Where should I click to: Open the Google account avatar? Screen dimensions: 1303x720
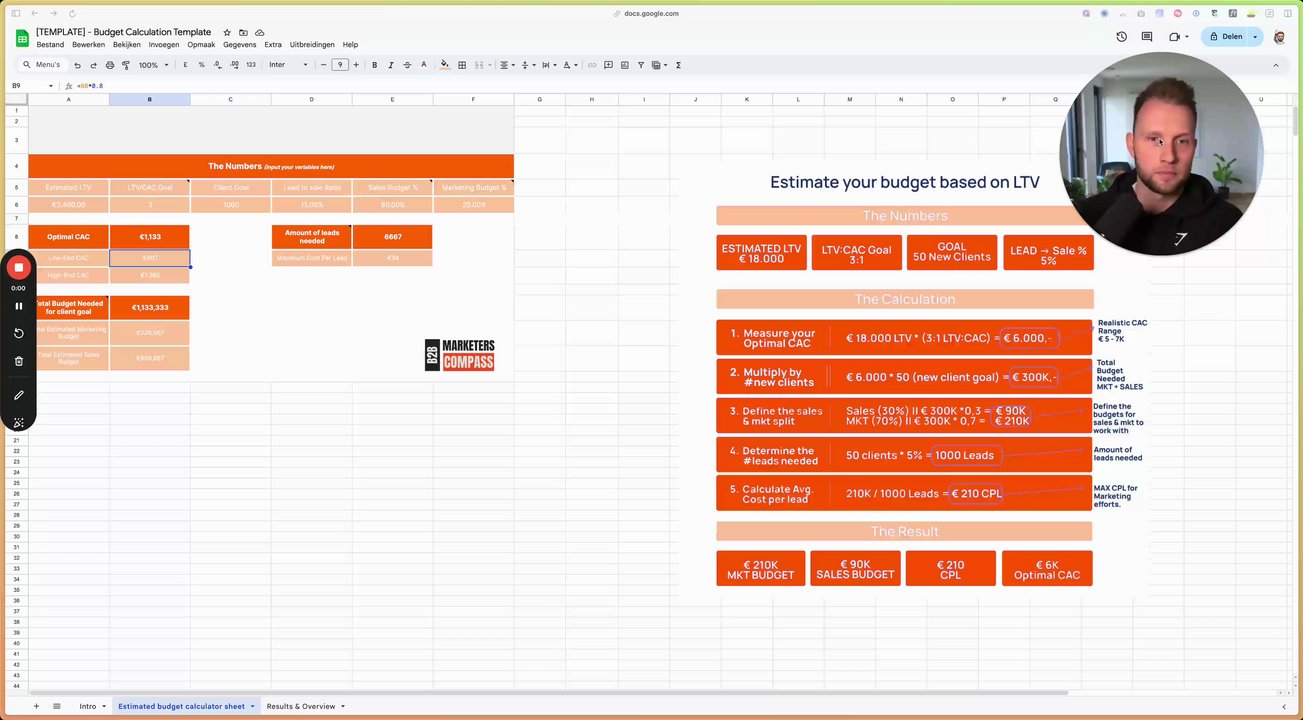coord(1280,37)
